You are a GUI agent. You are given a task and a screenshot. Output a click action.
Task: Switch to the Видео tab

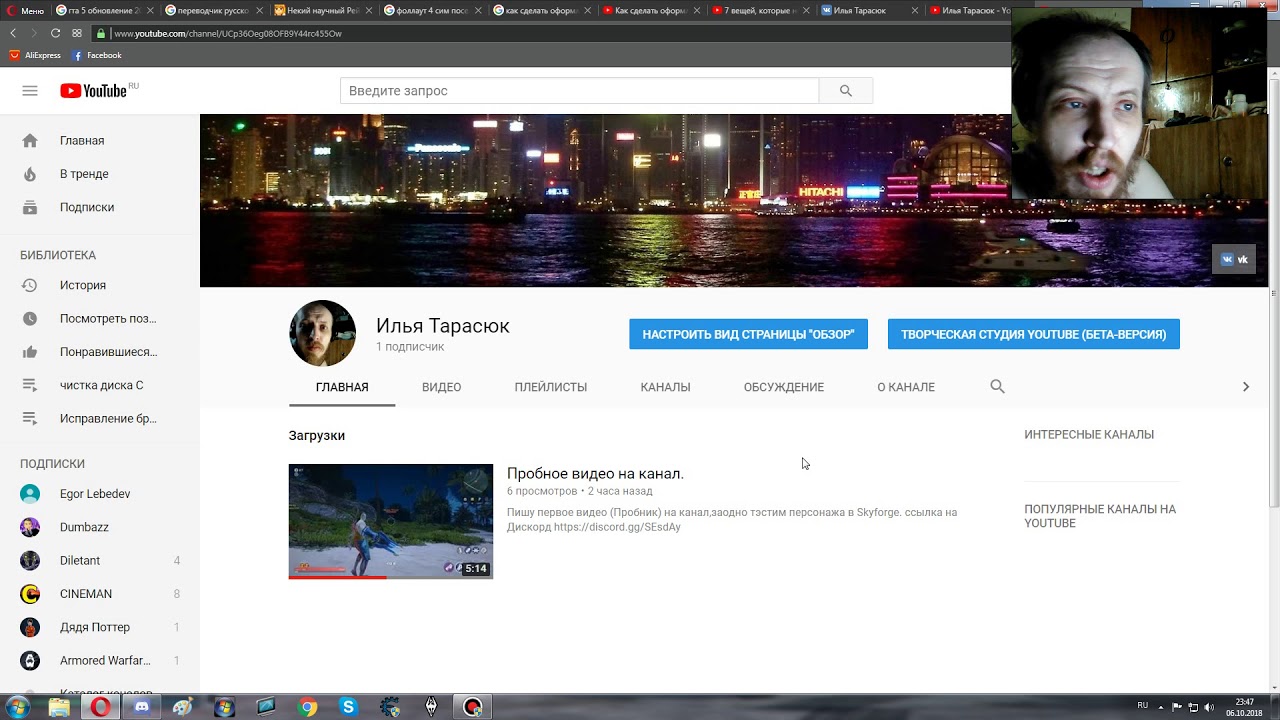[x=441, y=387]
